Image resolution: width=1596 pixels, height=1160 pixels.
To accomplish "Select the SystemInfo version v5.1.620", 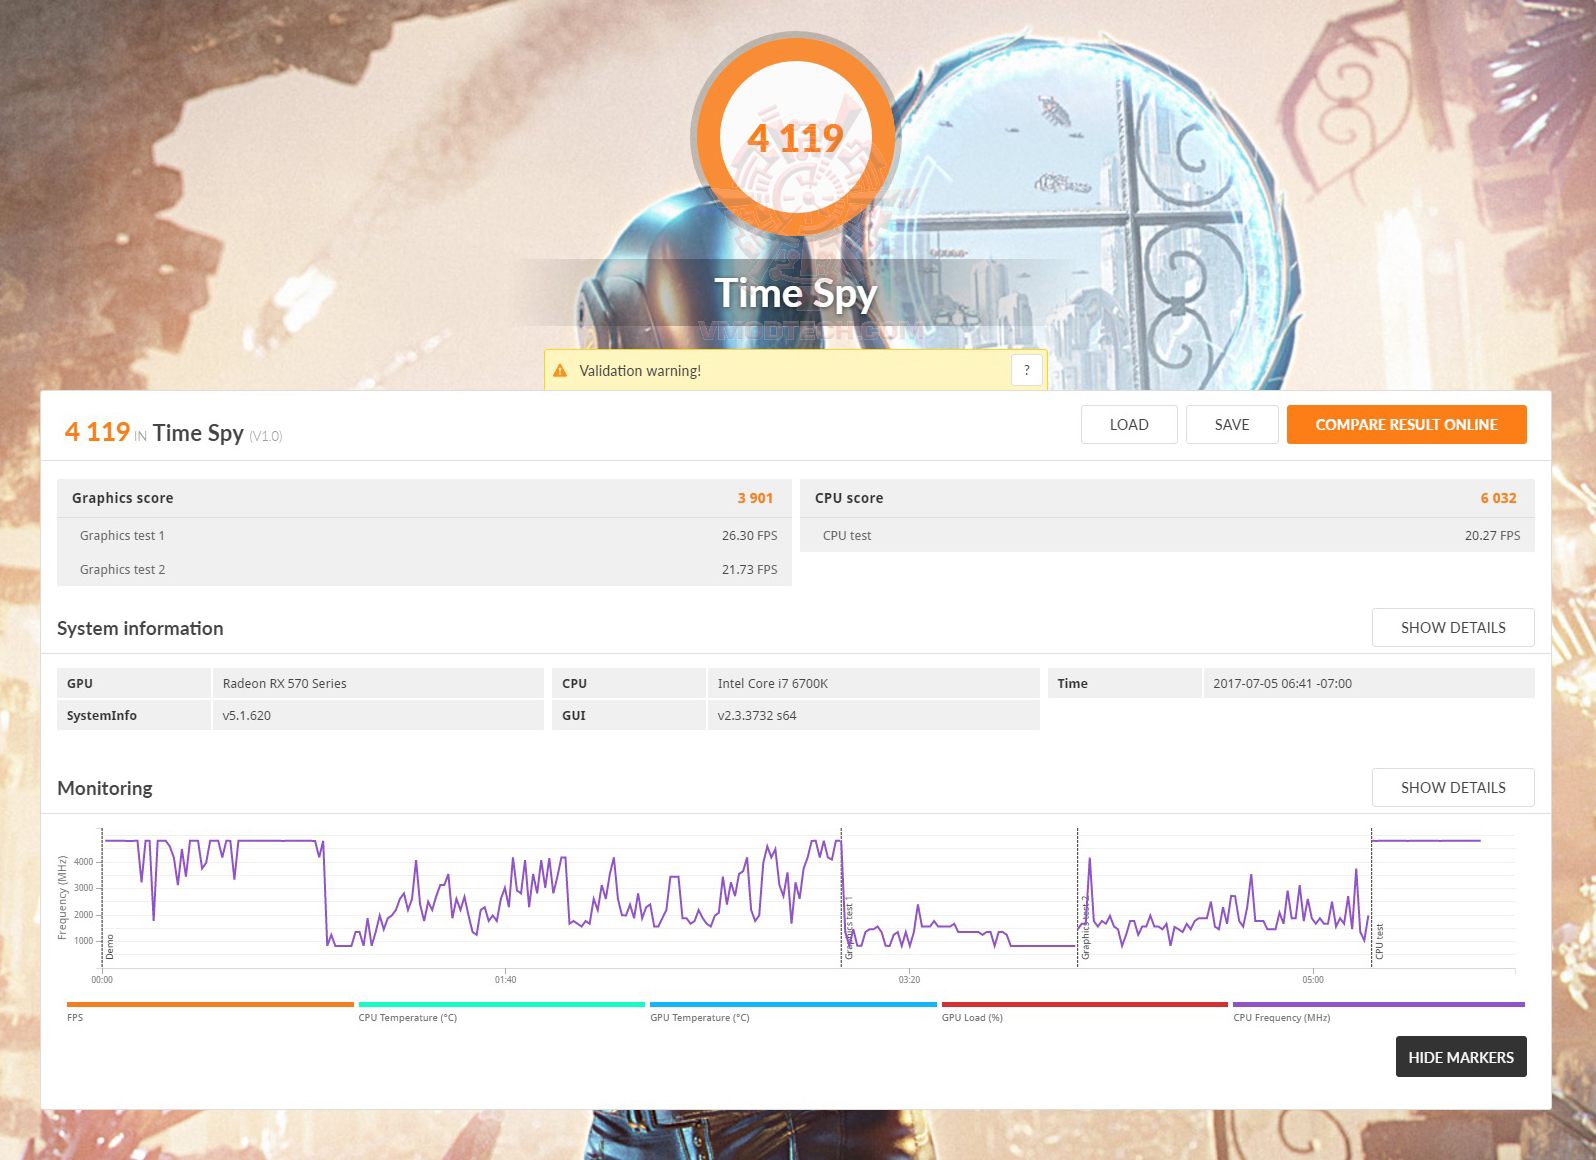I will (x=246, y=716).
